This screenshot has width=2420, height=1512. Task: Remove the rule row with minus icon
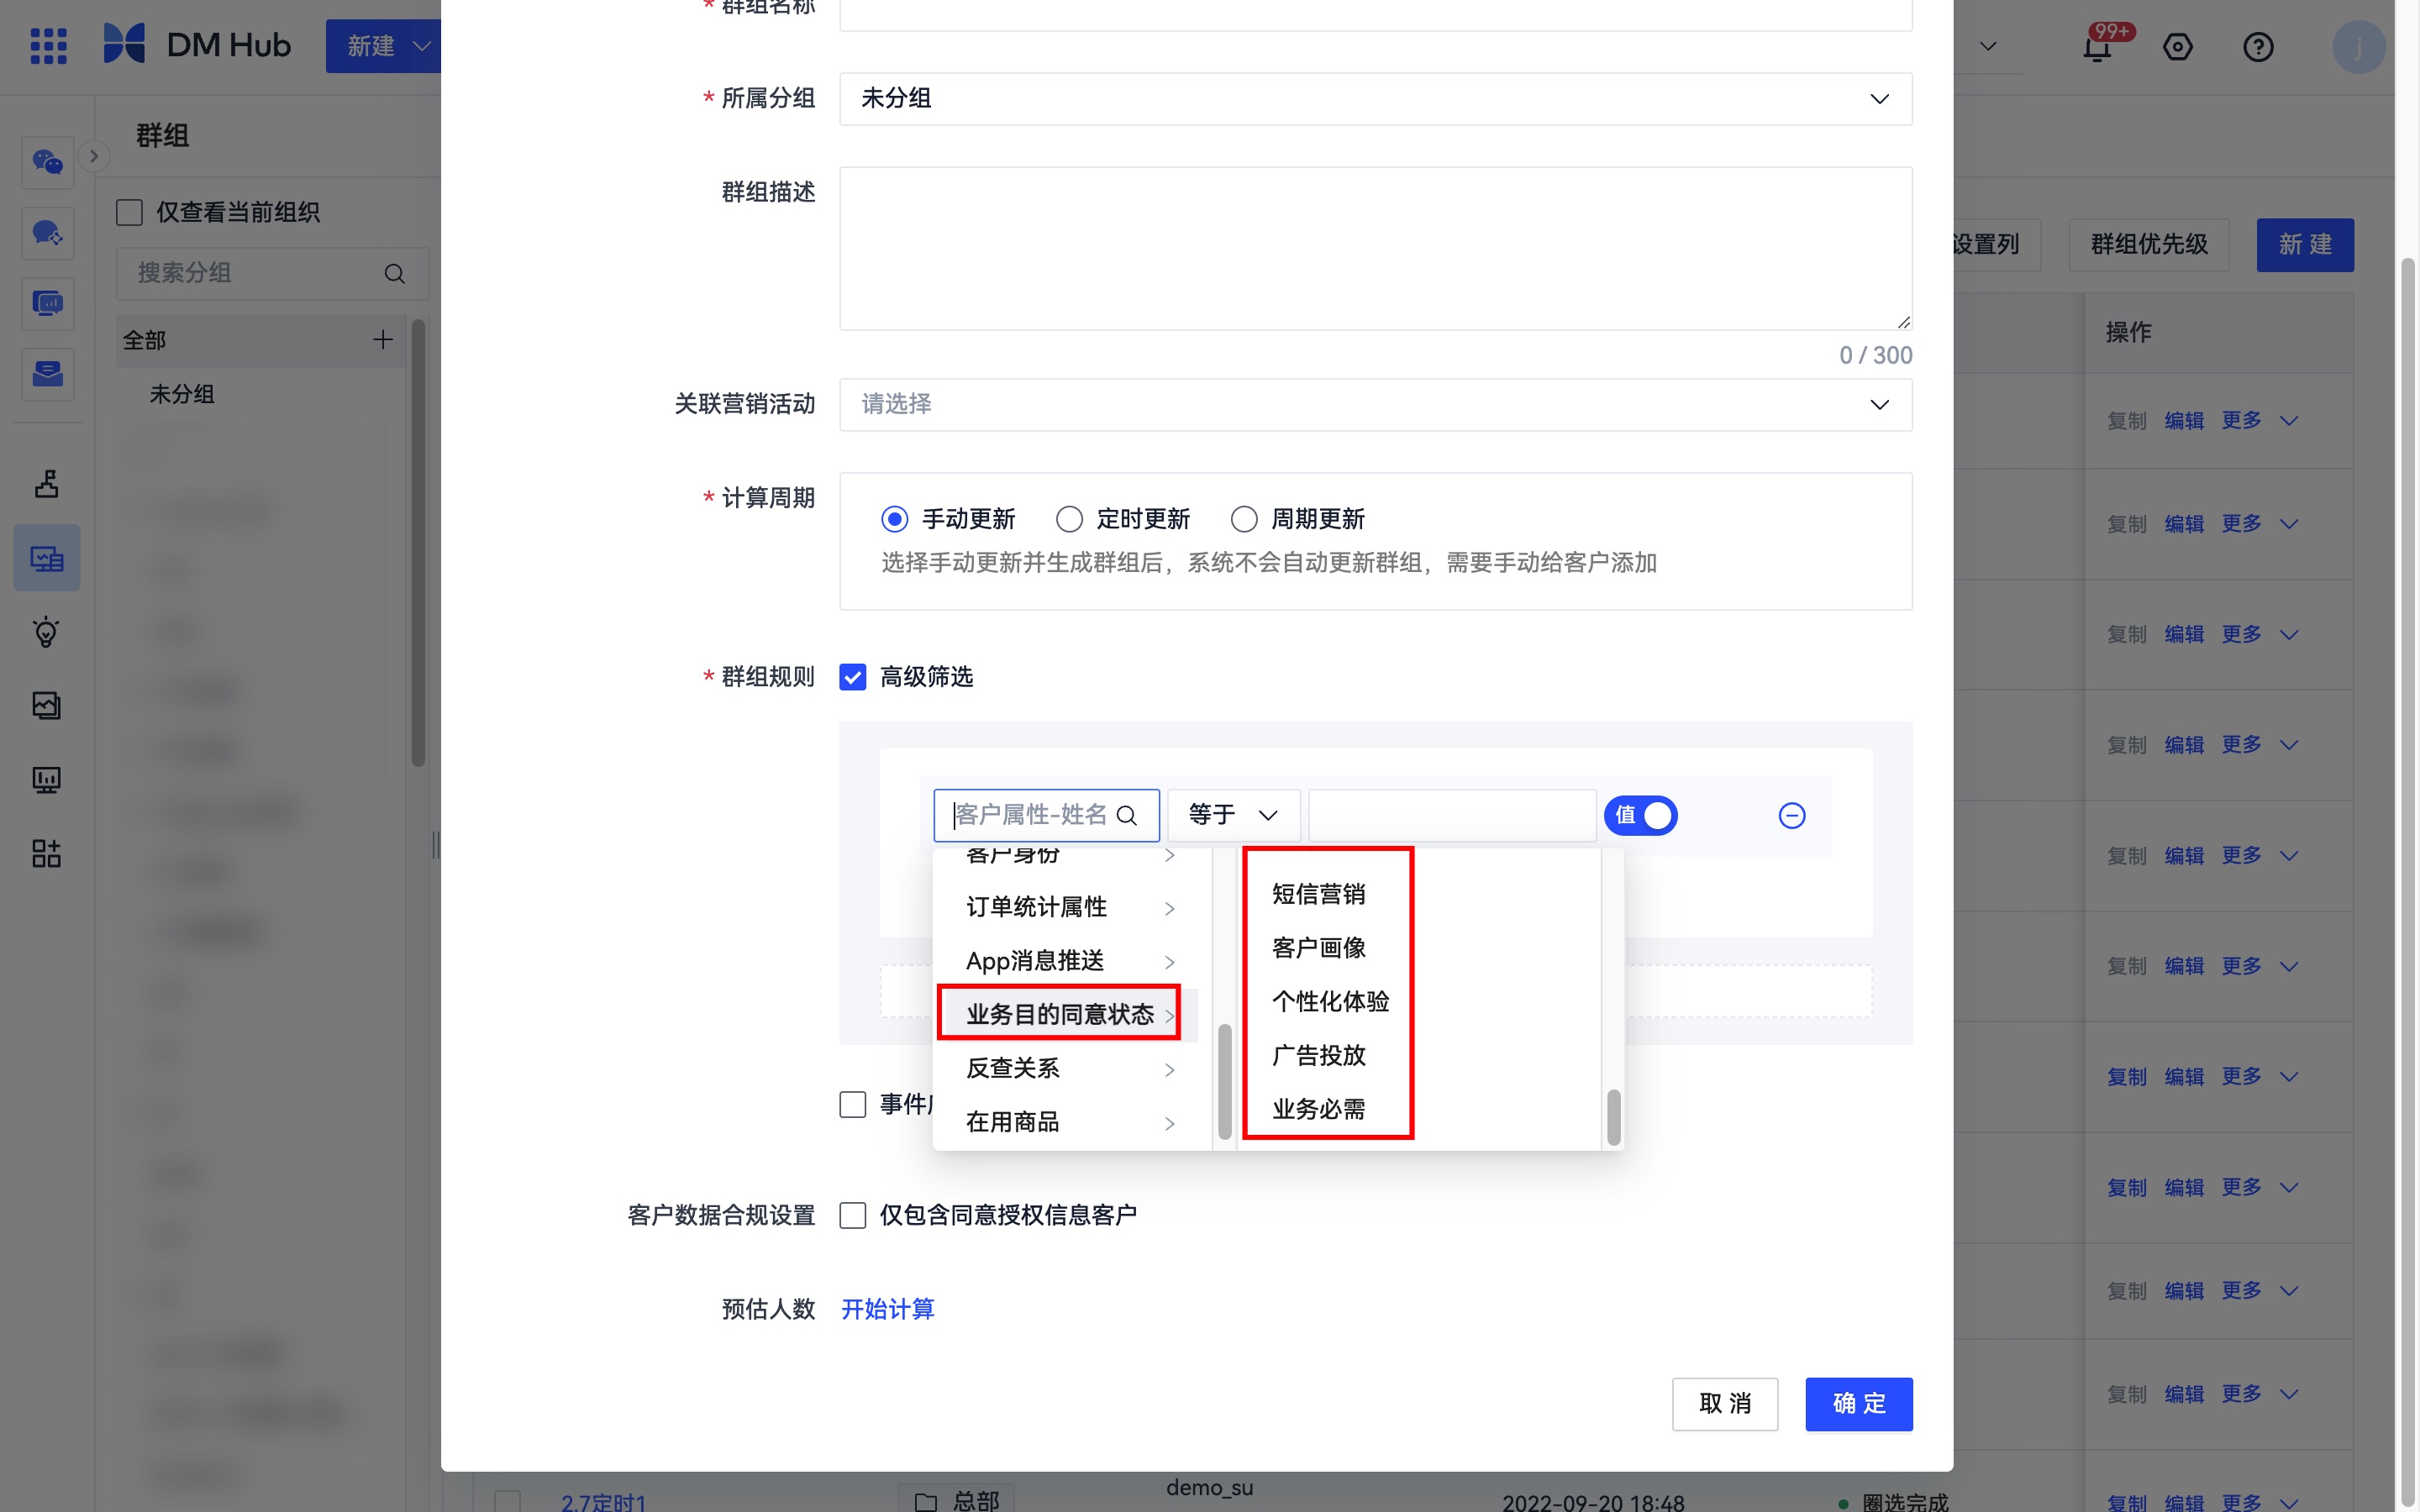tap(1792, 816)
